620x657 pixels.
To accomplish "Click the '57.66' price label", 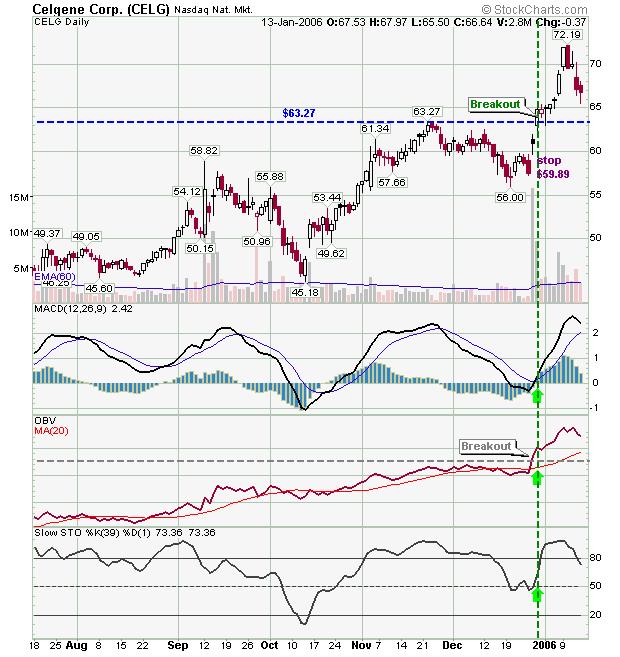I will click(392, 182).
